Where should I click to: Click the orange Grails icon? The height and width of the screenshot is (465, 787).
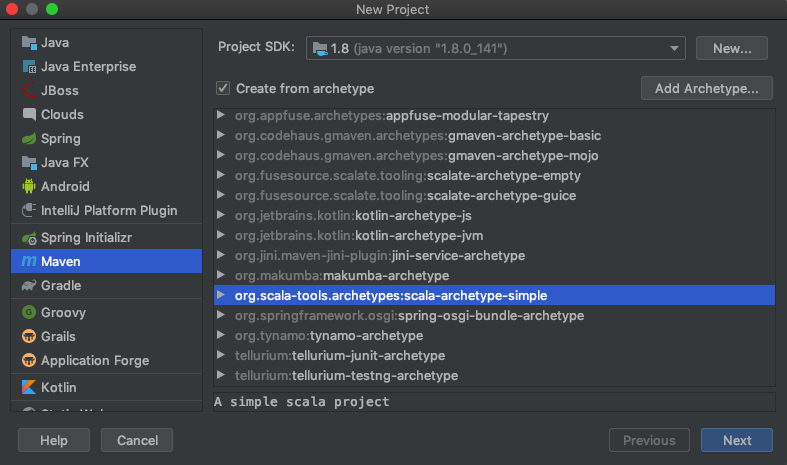(x=29, y=336)
